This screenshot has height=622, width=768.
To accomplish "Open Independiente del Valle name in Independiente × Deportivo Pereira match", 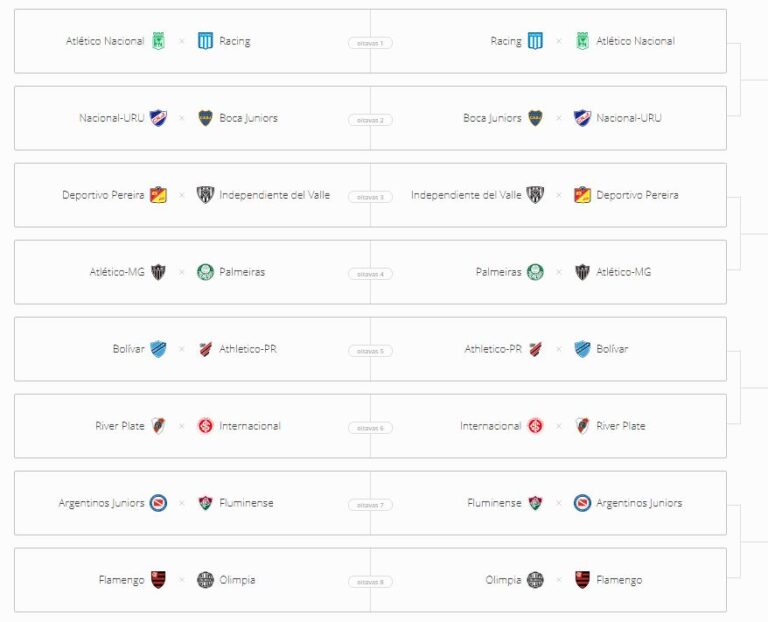I will point(466,195).
